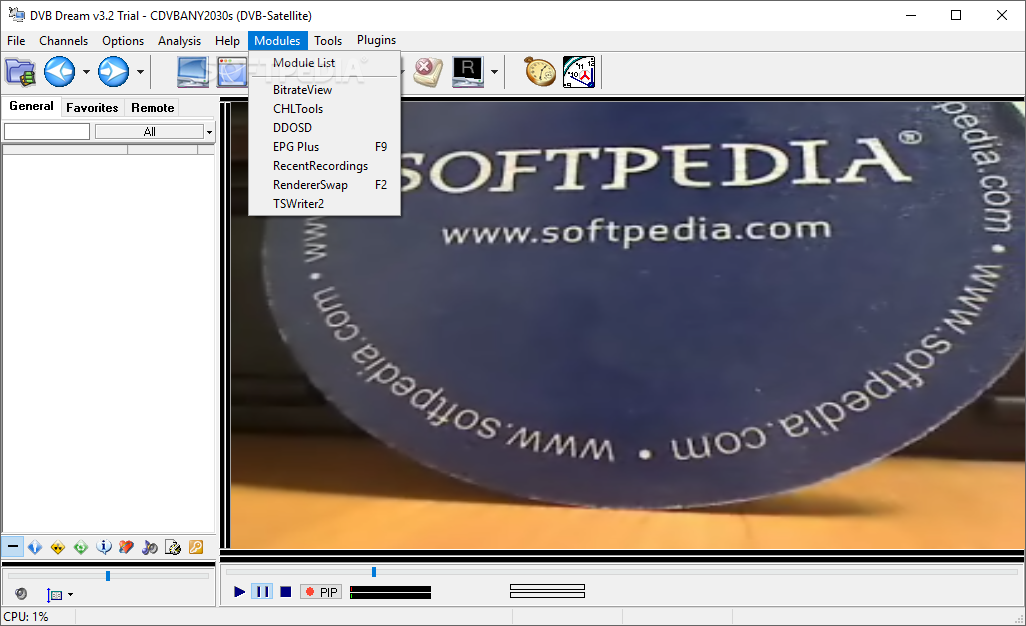Expand dropdown next to the R renderer icon
This screenshot has width=1026, height=626.
pos(494,72)
